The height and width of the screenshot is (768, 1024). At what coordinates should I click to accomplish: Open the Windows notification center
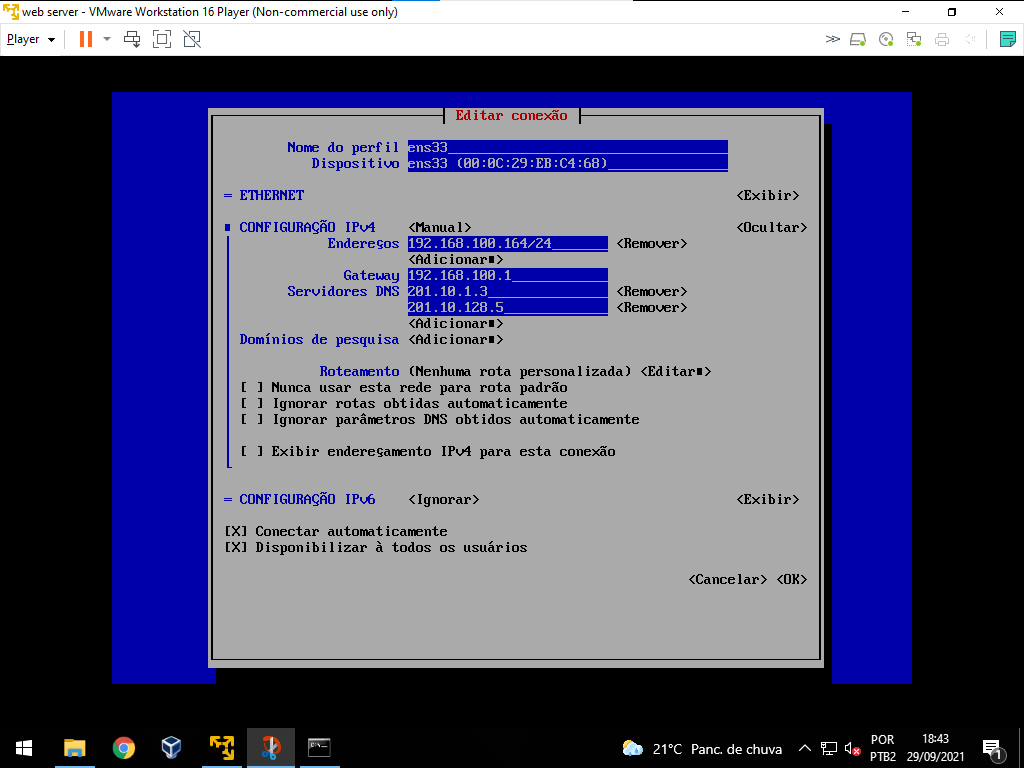(x=991, y=748)
